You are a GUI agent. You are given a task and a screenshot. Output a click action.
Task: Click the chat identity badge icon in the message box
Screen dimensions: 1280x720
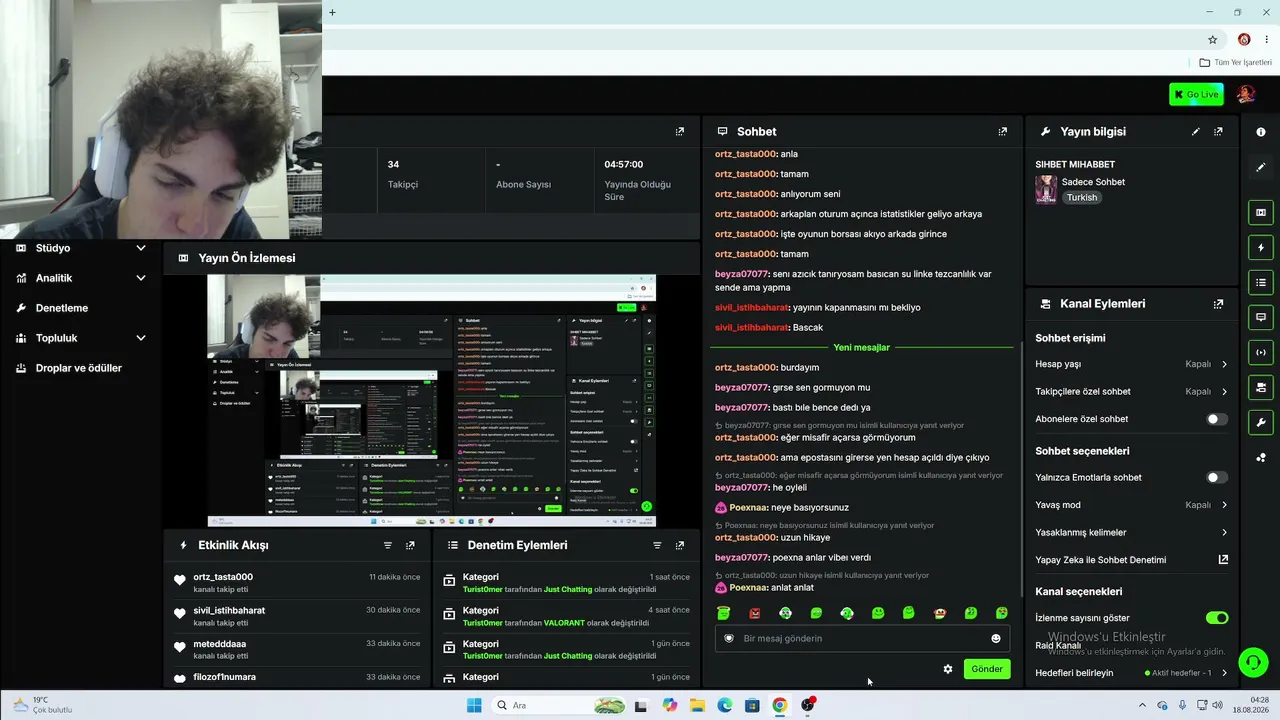729,638
